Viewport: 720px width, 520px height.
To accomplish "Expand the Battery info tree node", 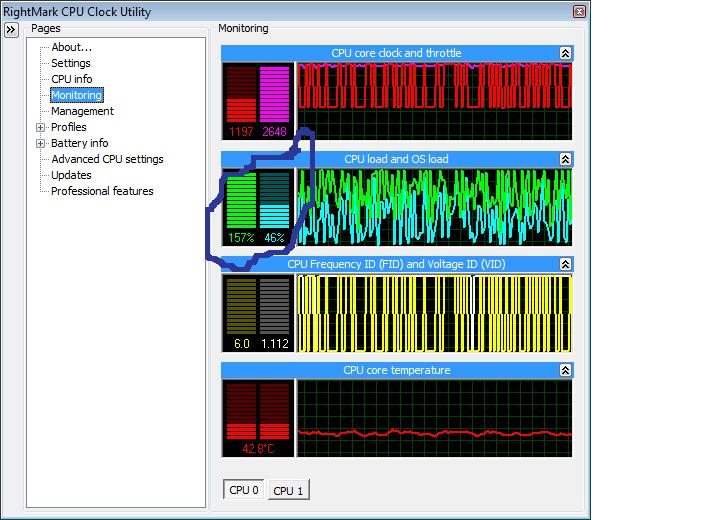I will point(40,143).
